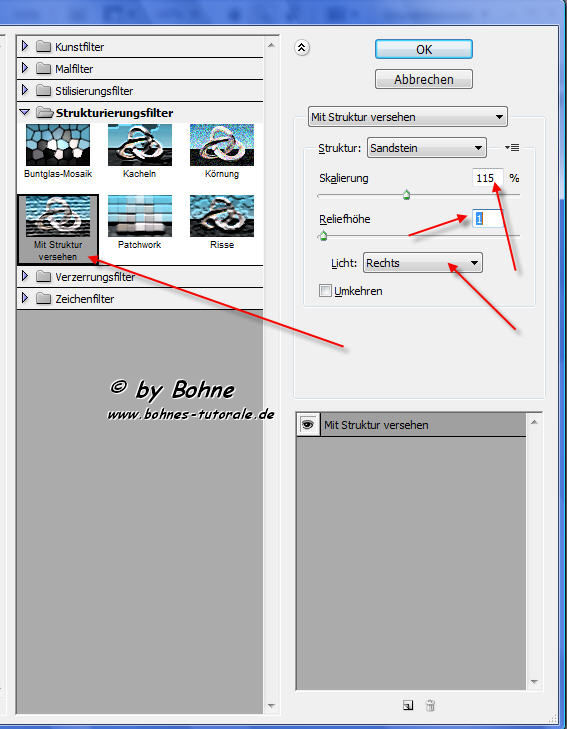Click the new effect layer icon

(408, 705)
